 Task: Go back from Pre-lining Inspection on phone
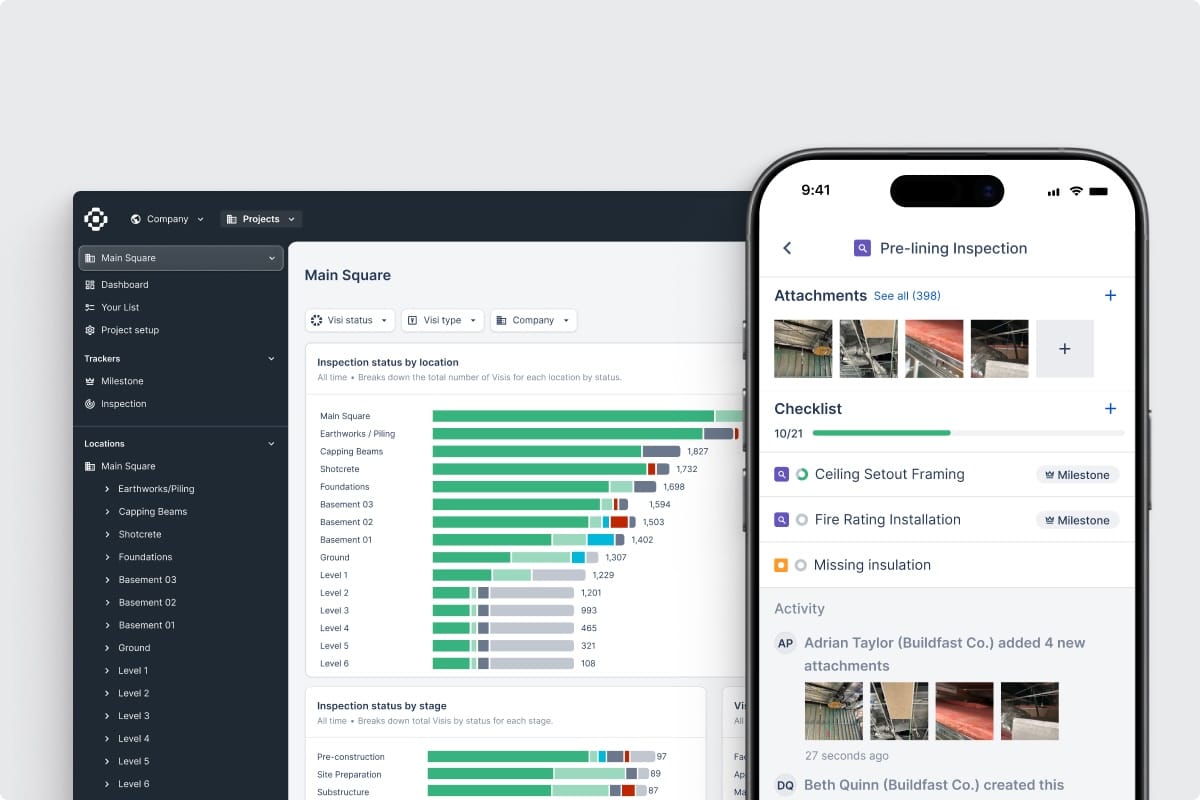[x=787, y=248]
